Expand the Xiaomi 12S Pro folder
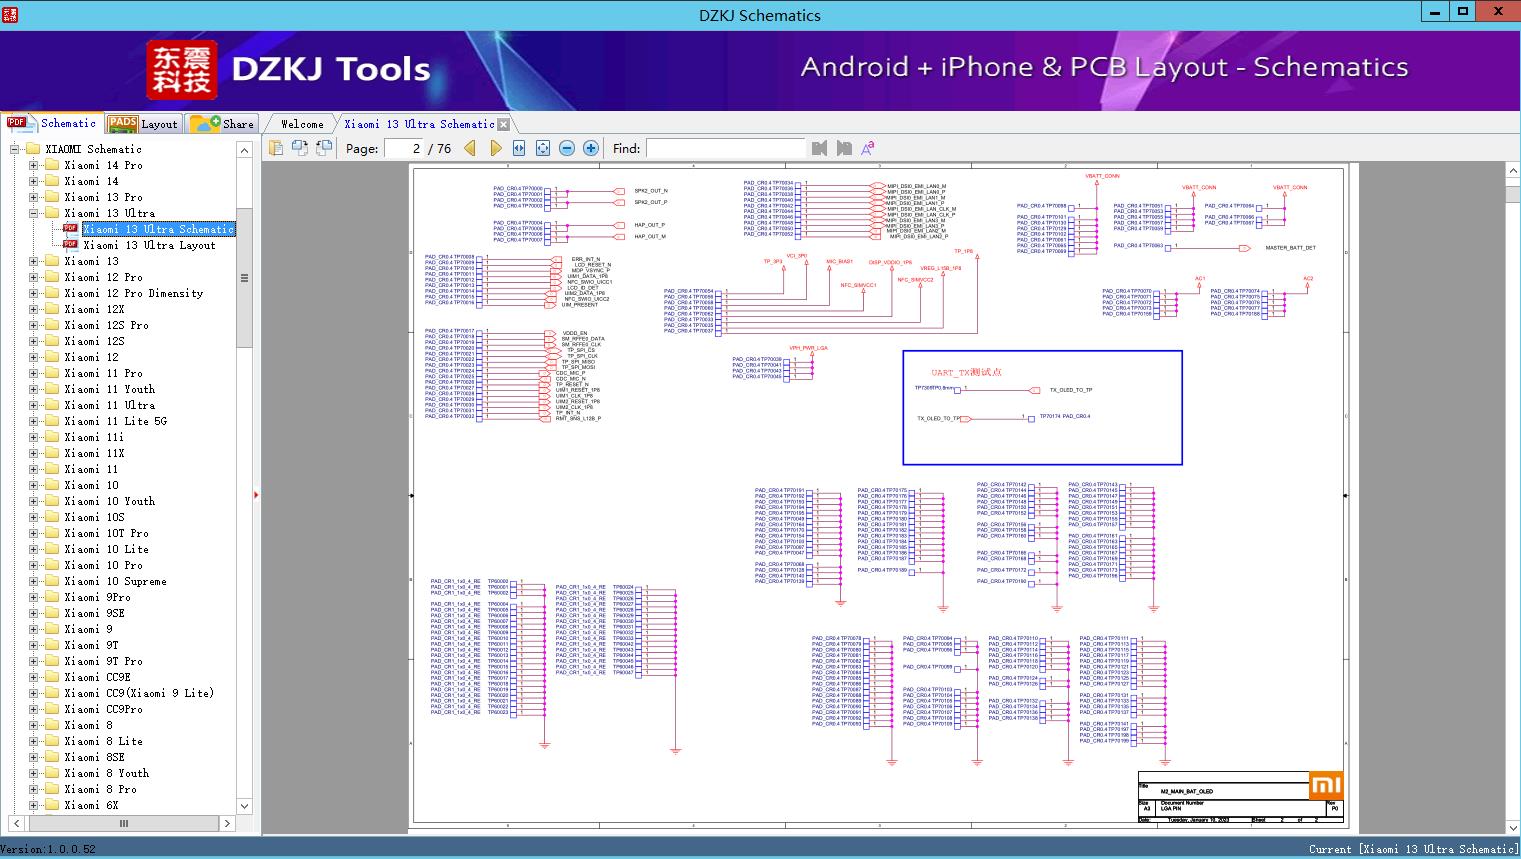Screen dimensions: 1521x859 pyautogui.click(x=34, y=325)
